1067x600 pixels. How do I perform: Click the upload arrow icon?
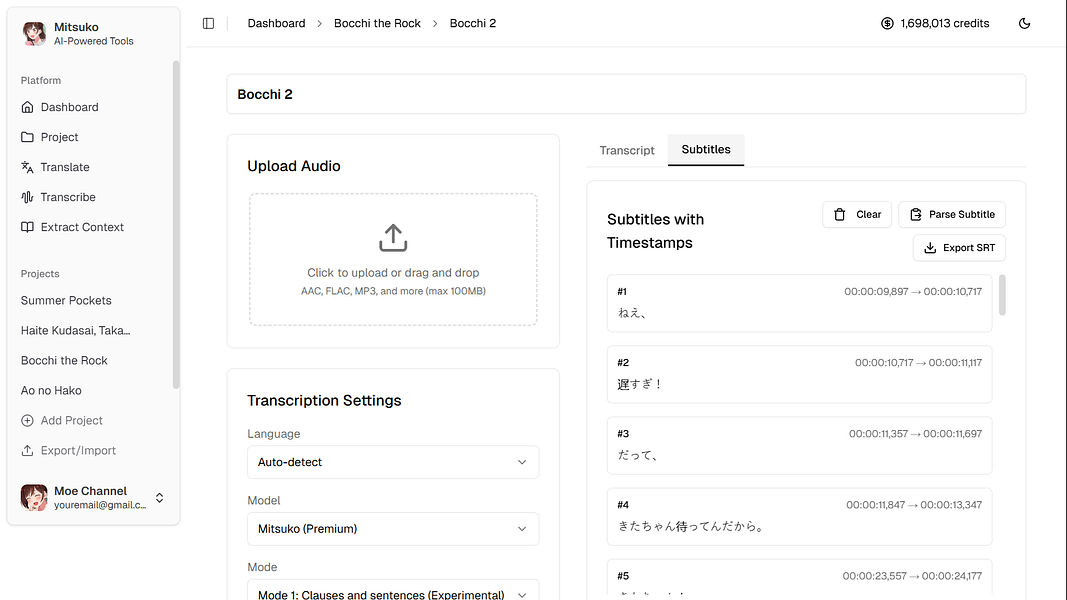pos(393,238)
